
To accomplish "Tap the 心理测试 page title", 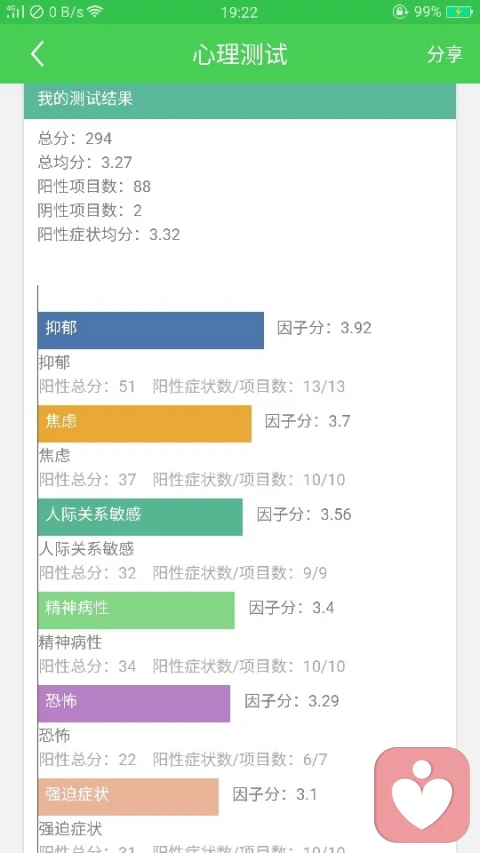I will coord(240,54).
